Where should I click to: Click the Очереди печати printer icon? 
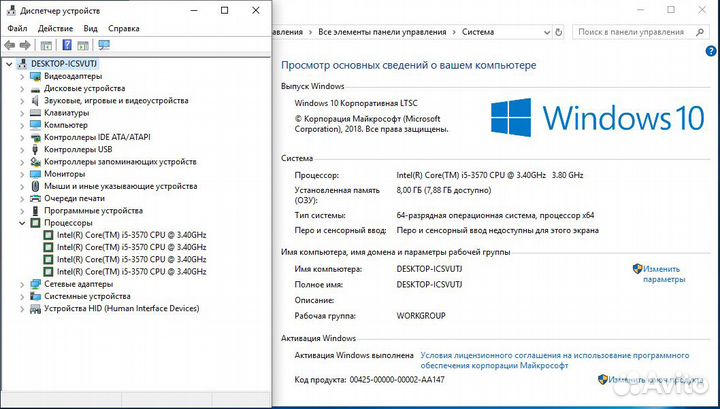point(35,199)
